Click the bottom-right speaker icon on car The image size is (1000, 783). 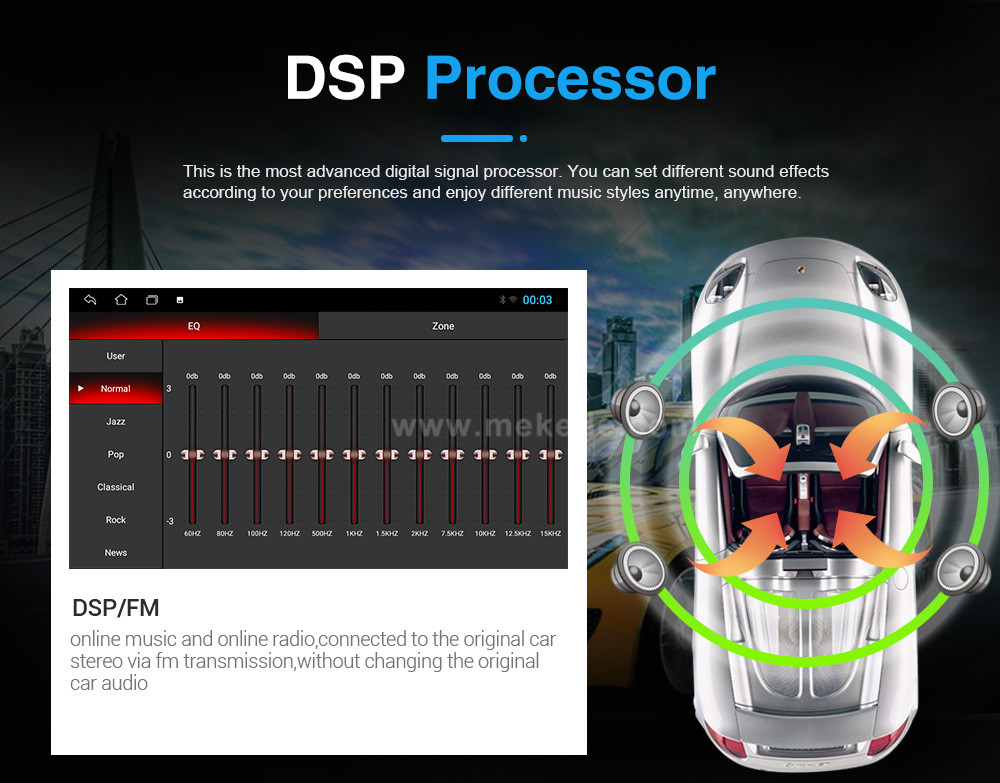963,568
